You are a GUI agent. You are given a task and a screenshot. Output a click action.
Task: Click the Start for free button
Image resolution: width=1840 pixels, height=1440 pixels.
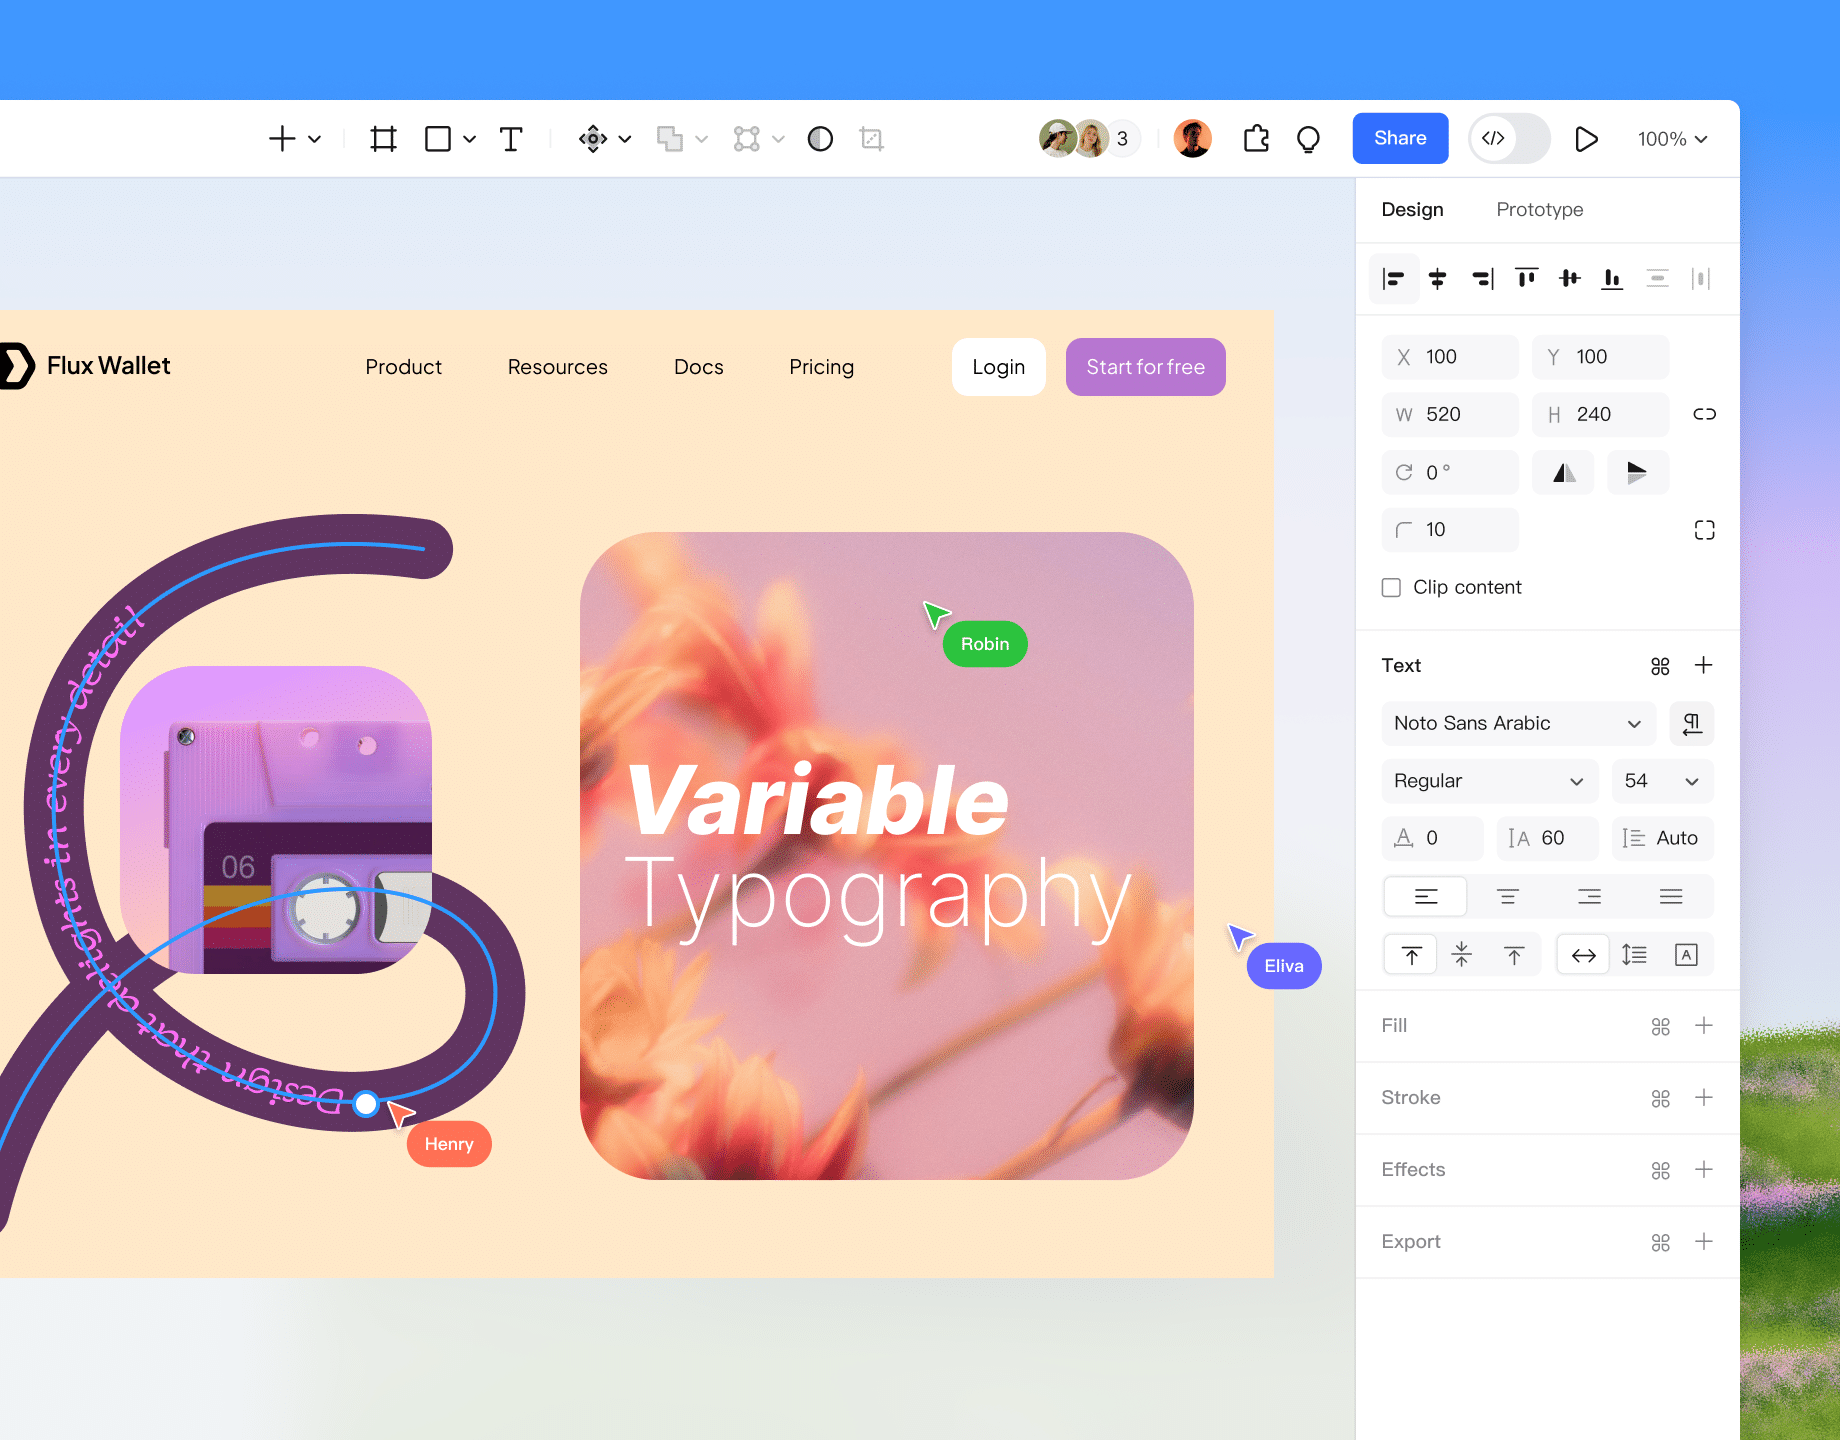[x=1145, y=367]
